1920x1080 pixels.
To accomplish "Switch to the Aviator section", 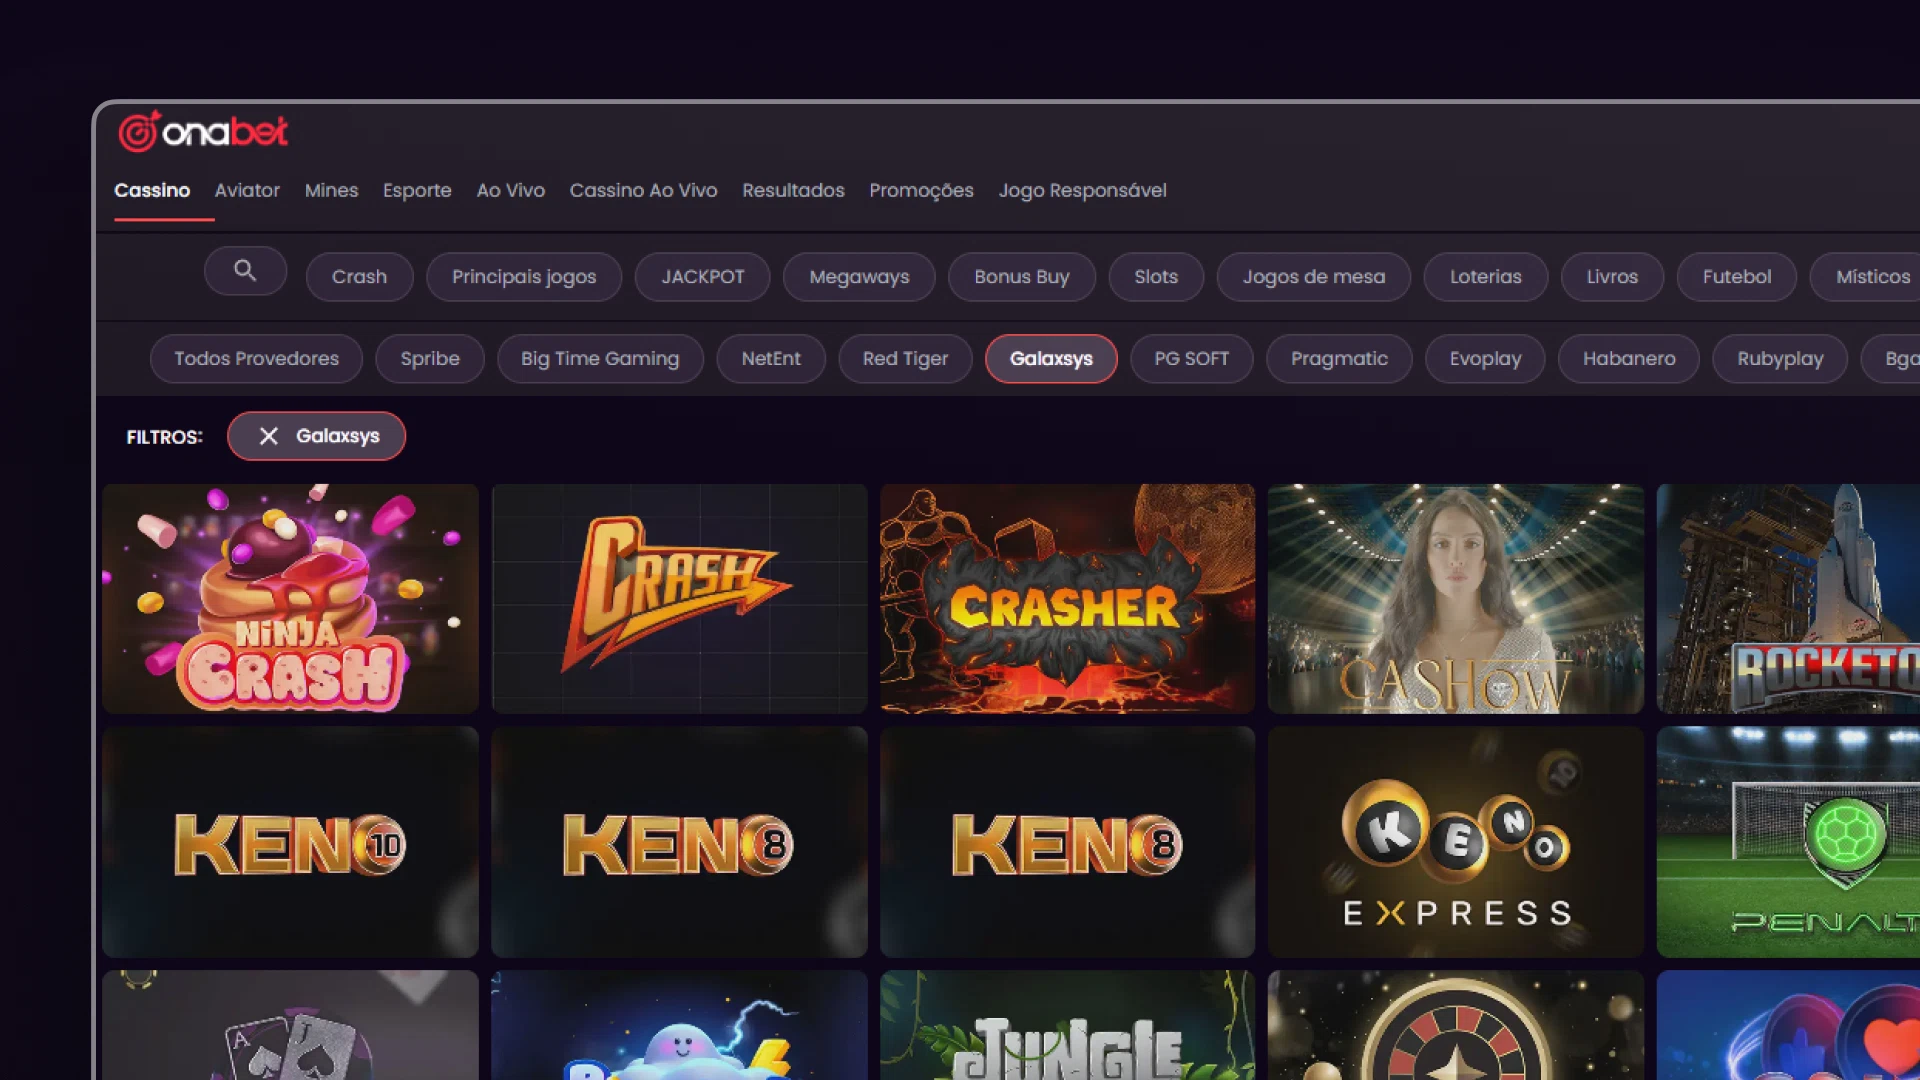I will (x=246, y=190).
